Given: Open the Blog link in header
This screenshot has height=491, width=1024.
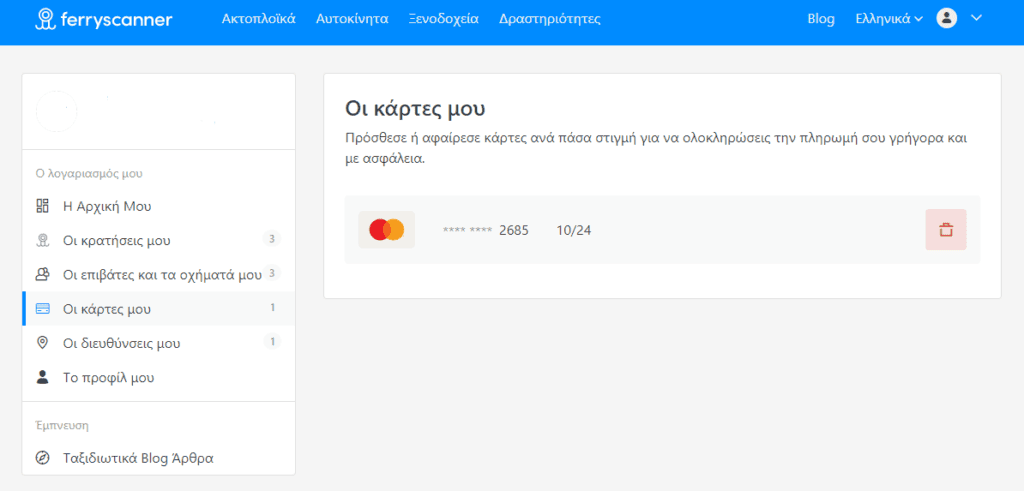Looking at the screenshot, I should 821,19.
